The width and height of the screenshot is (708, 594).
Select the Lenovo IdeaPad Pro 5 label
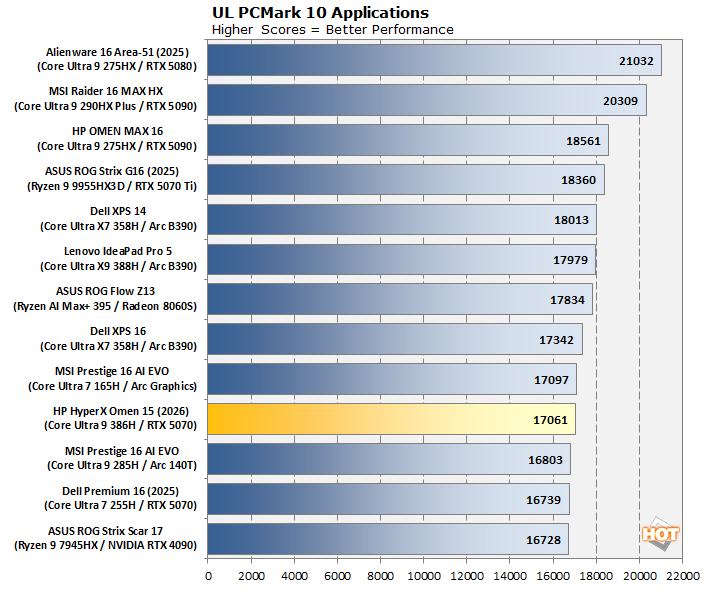(118, 251)
